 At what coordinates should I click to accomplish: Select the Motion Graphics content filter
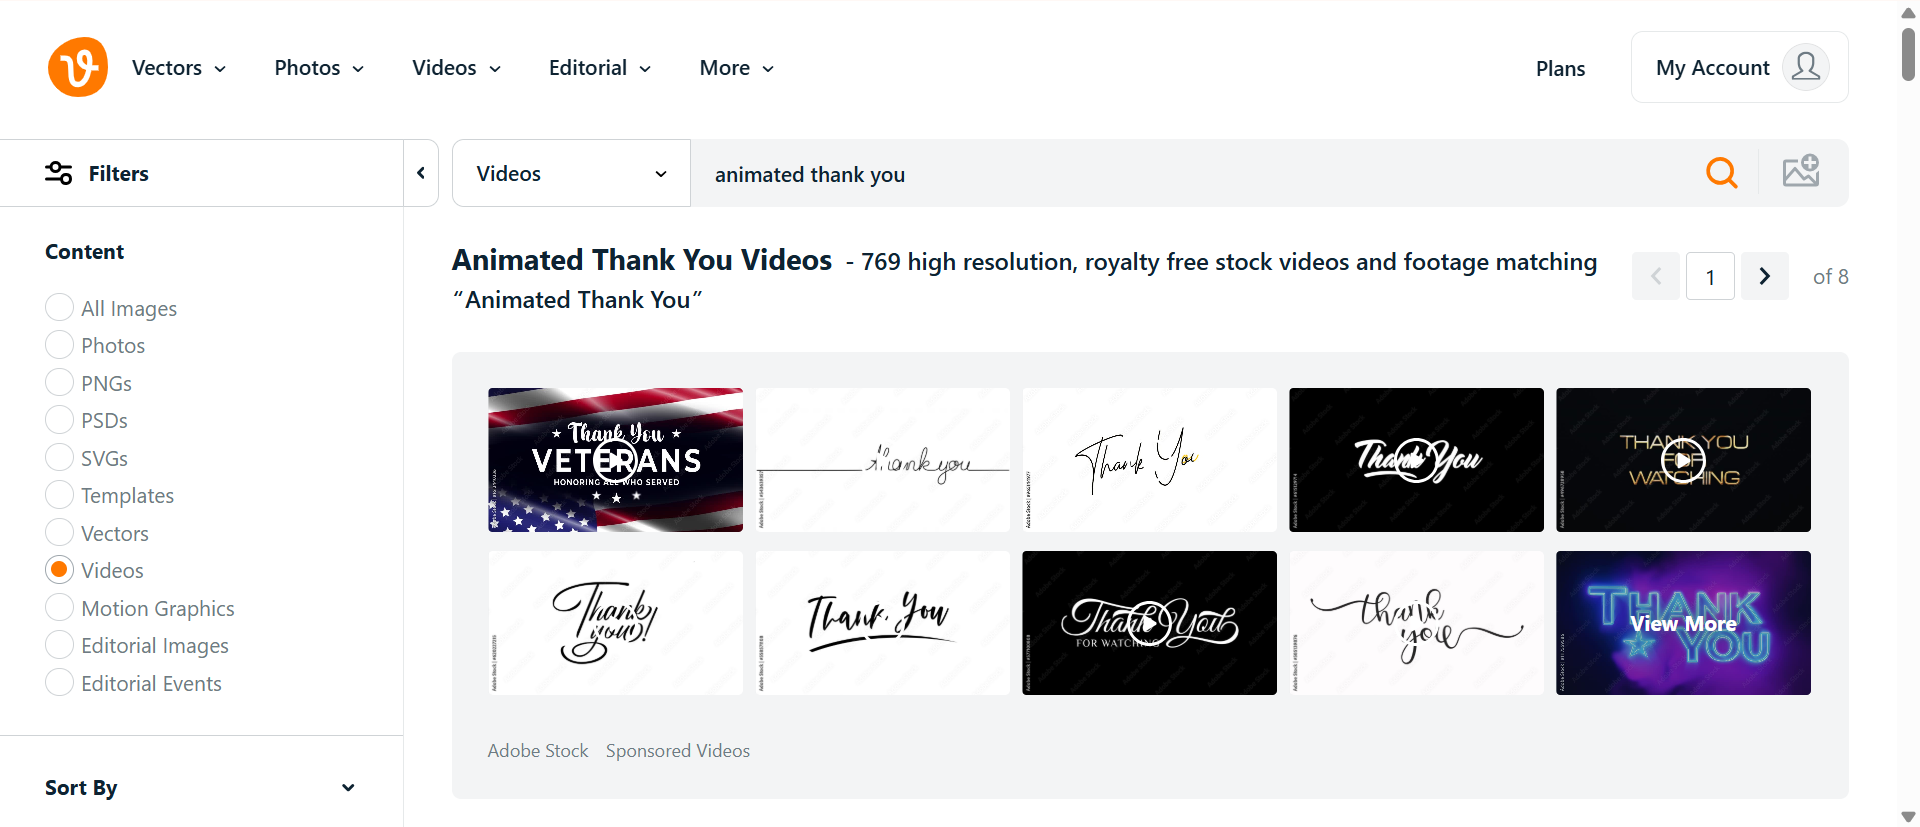tap(59, 607)
